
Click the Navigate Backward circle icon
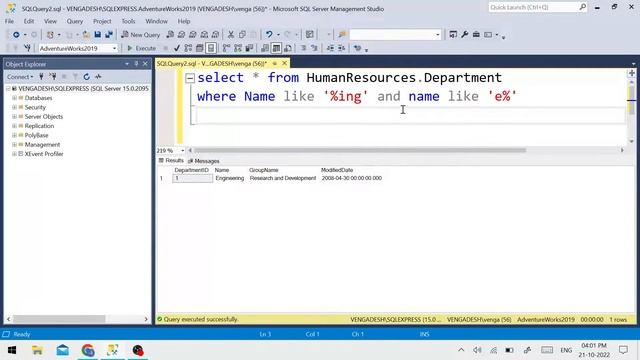(16, 35)
